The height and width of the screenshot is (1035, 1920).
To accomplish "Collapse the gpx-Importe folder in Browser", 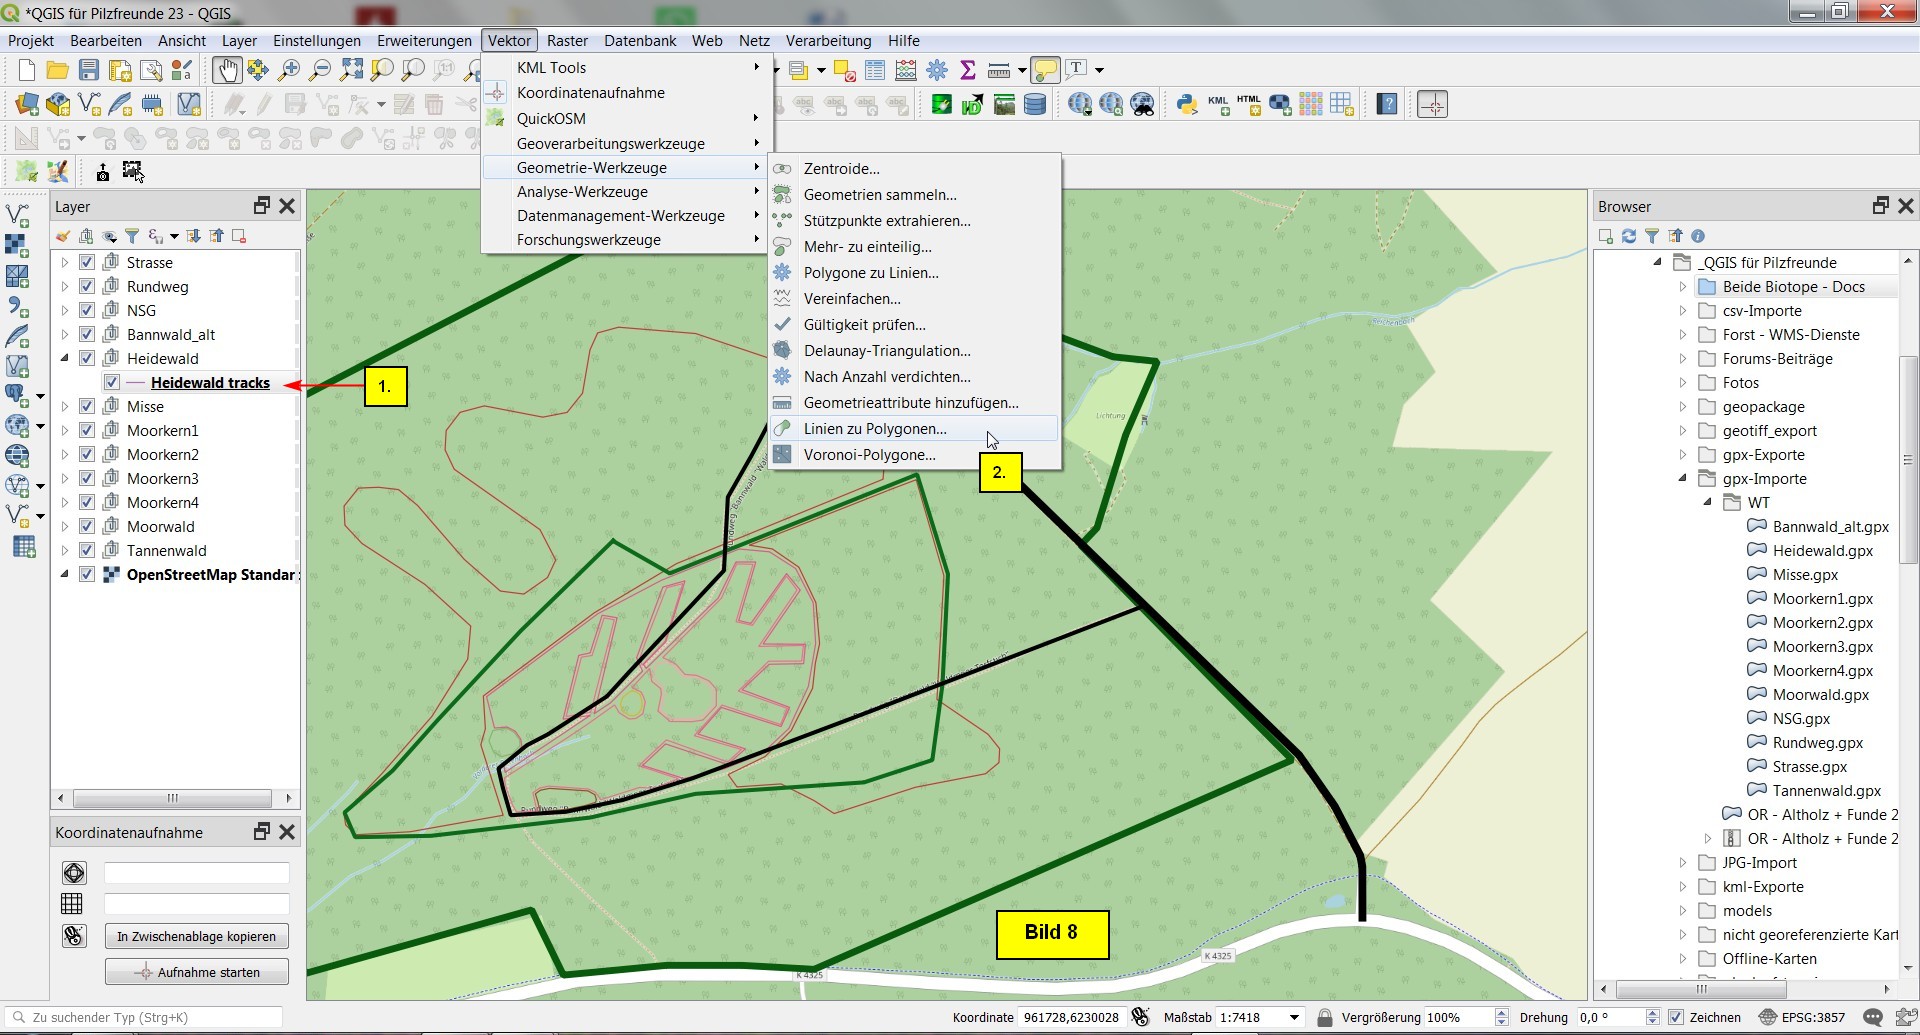I will pos(1683,479).
